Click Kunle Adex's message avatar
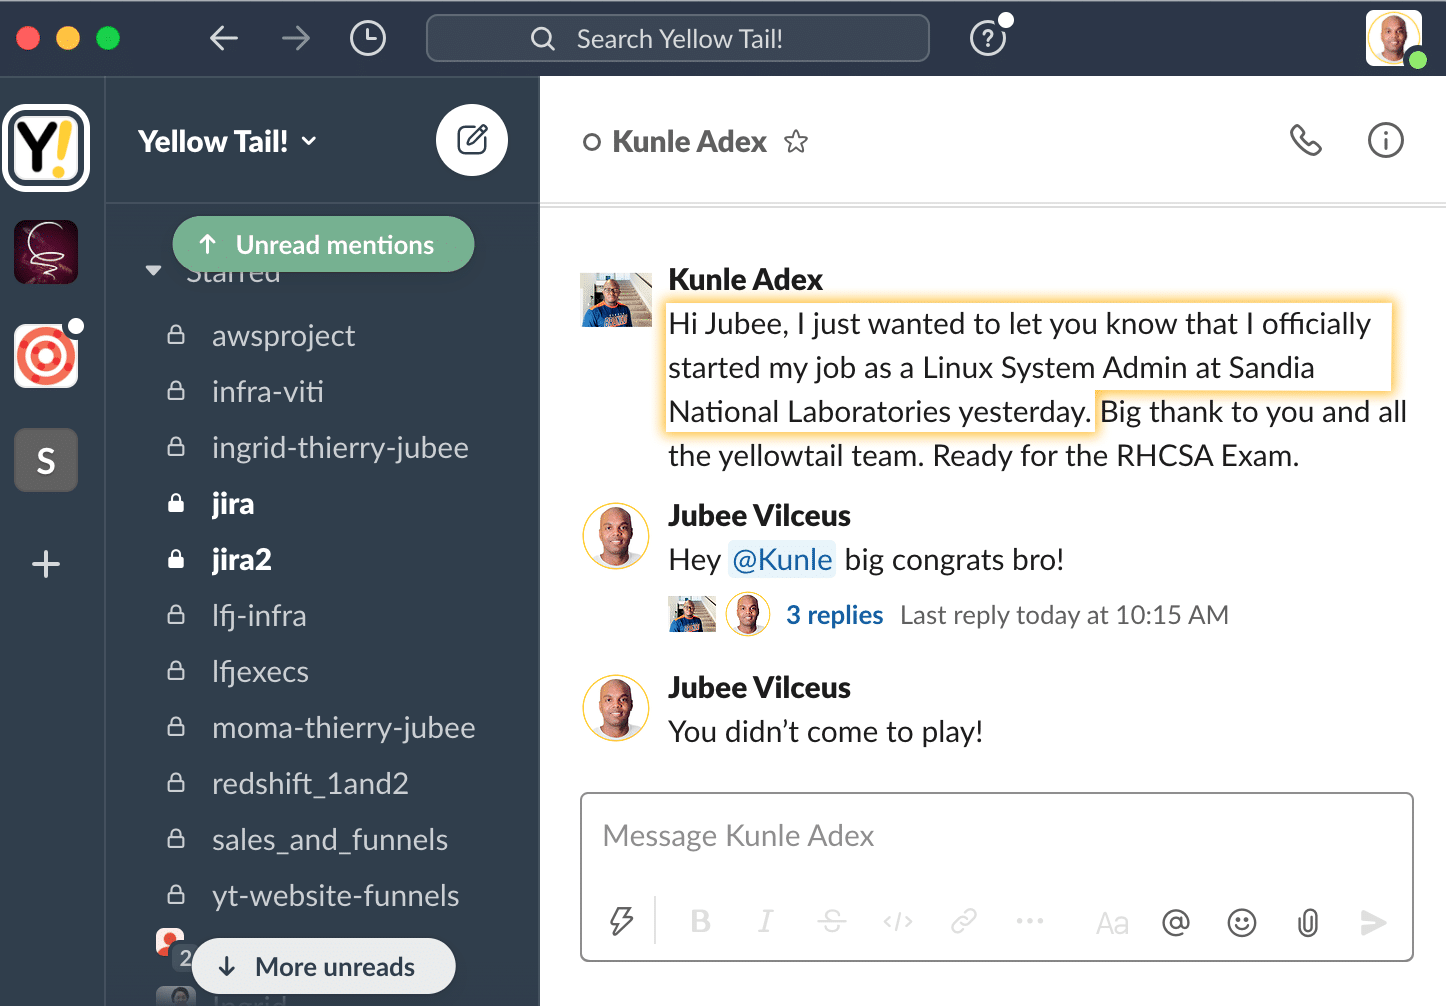1446x1006 pixels. click(x=616, y=299)
